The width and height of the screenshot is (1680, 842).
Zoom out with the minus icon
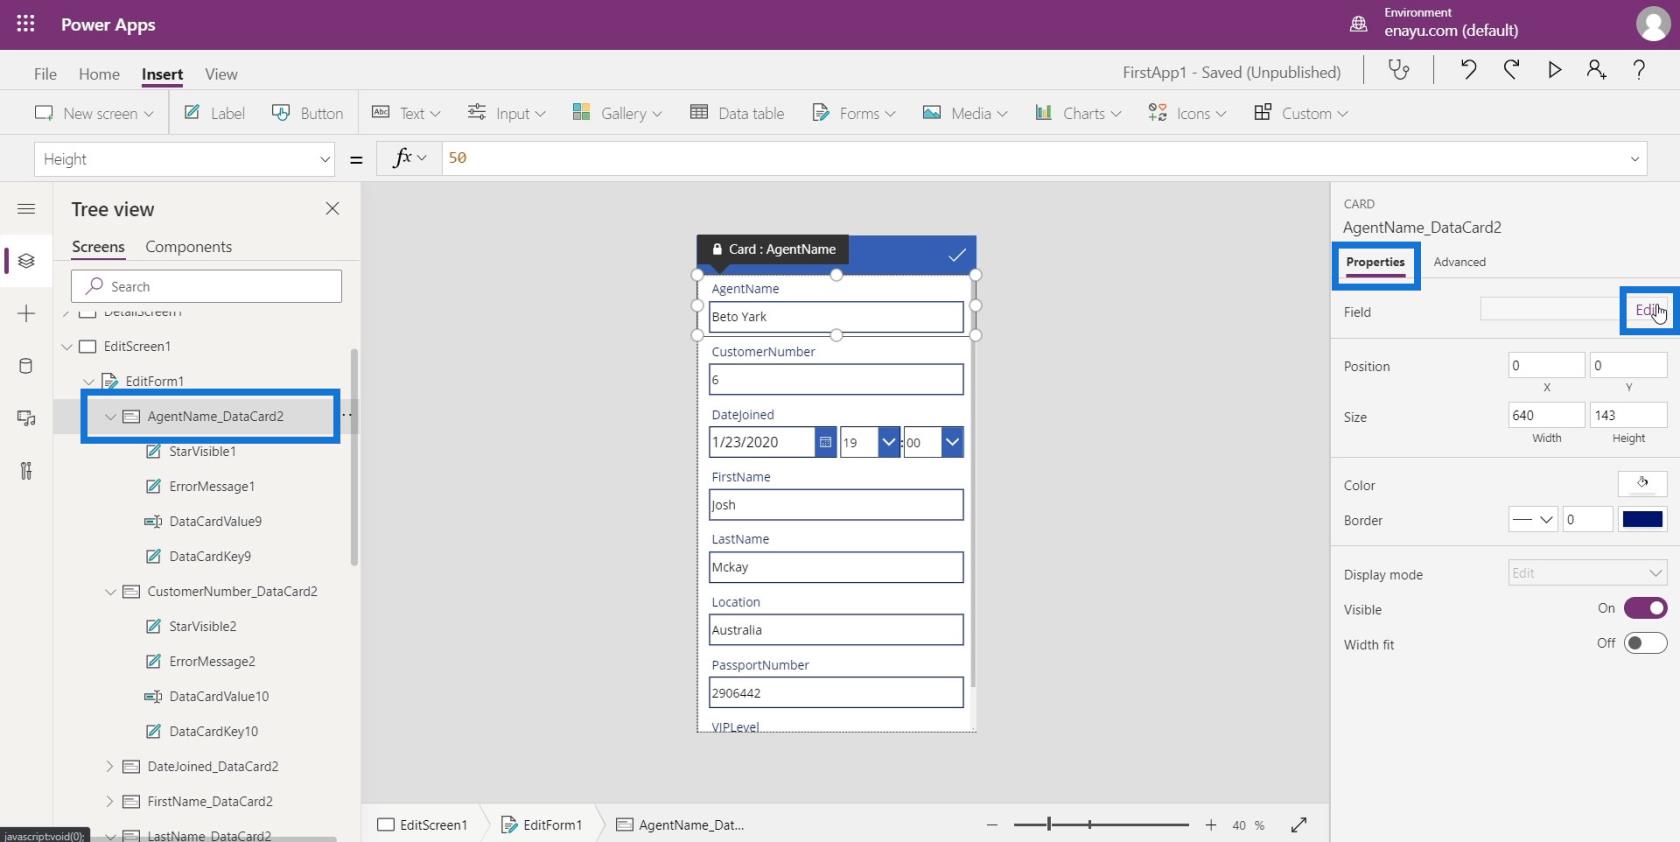[x=992, y=825]
